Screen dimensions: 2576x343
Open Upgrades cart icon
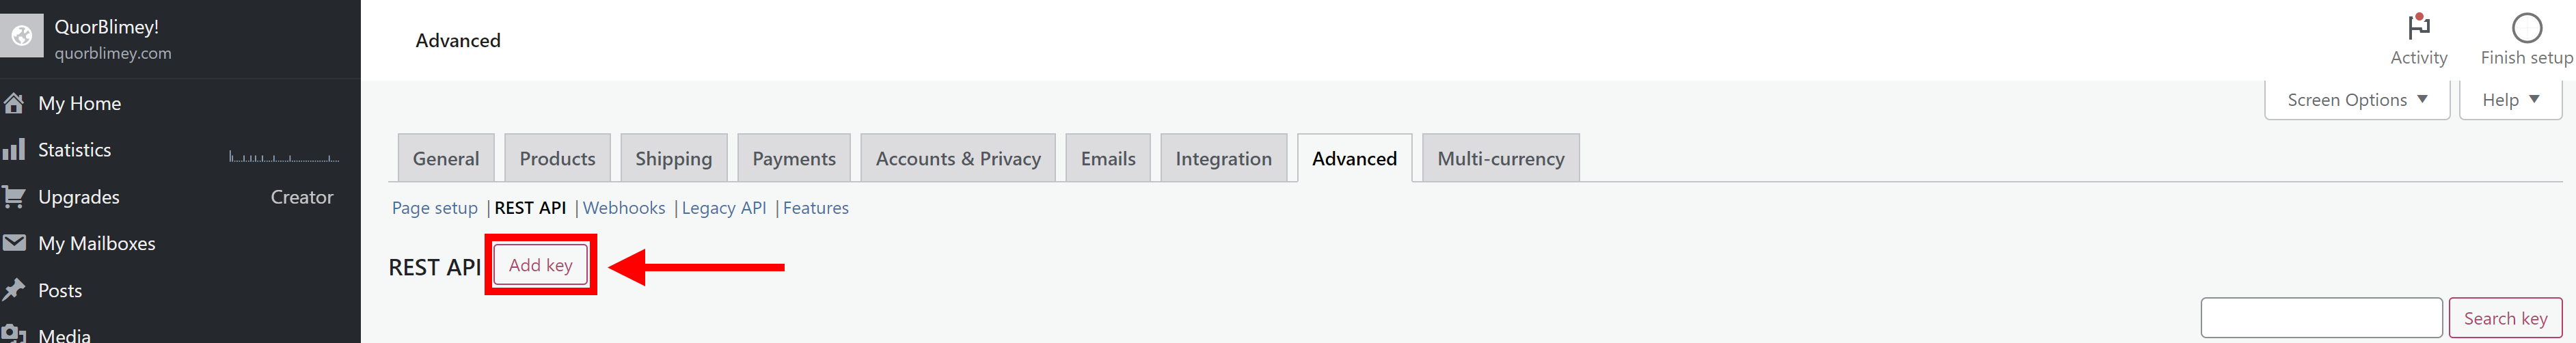tap(14, 197)
